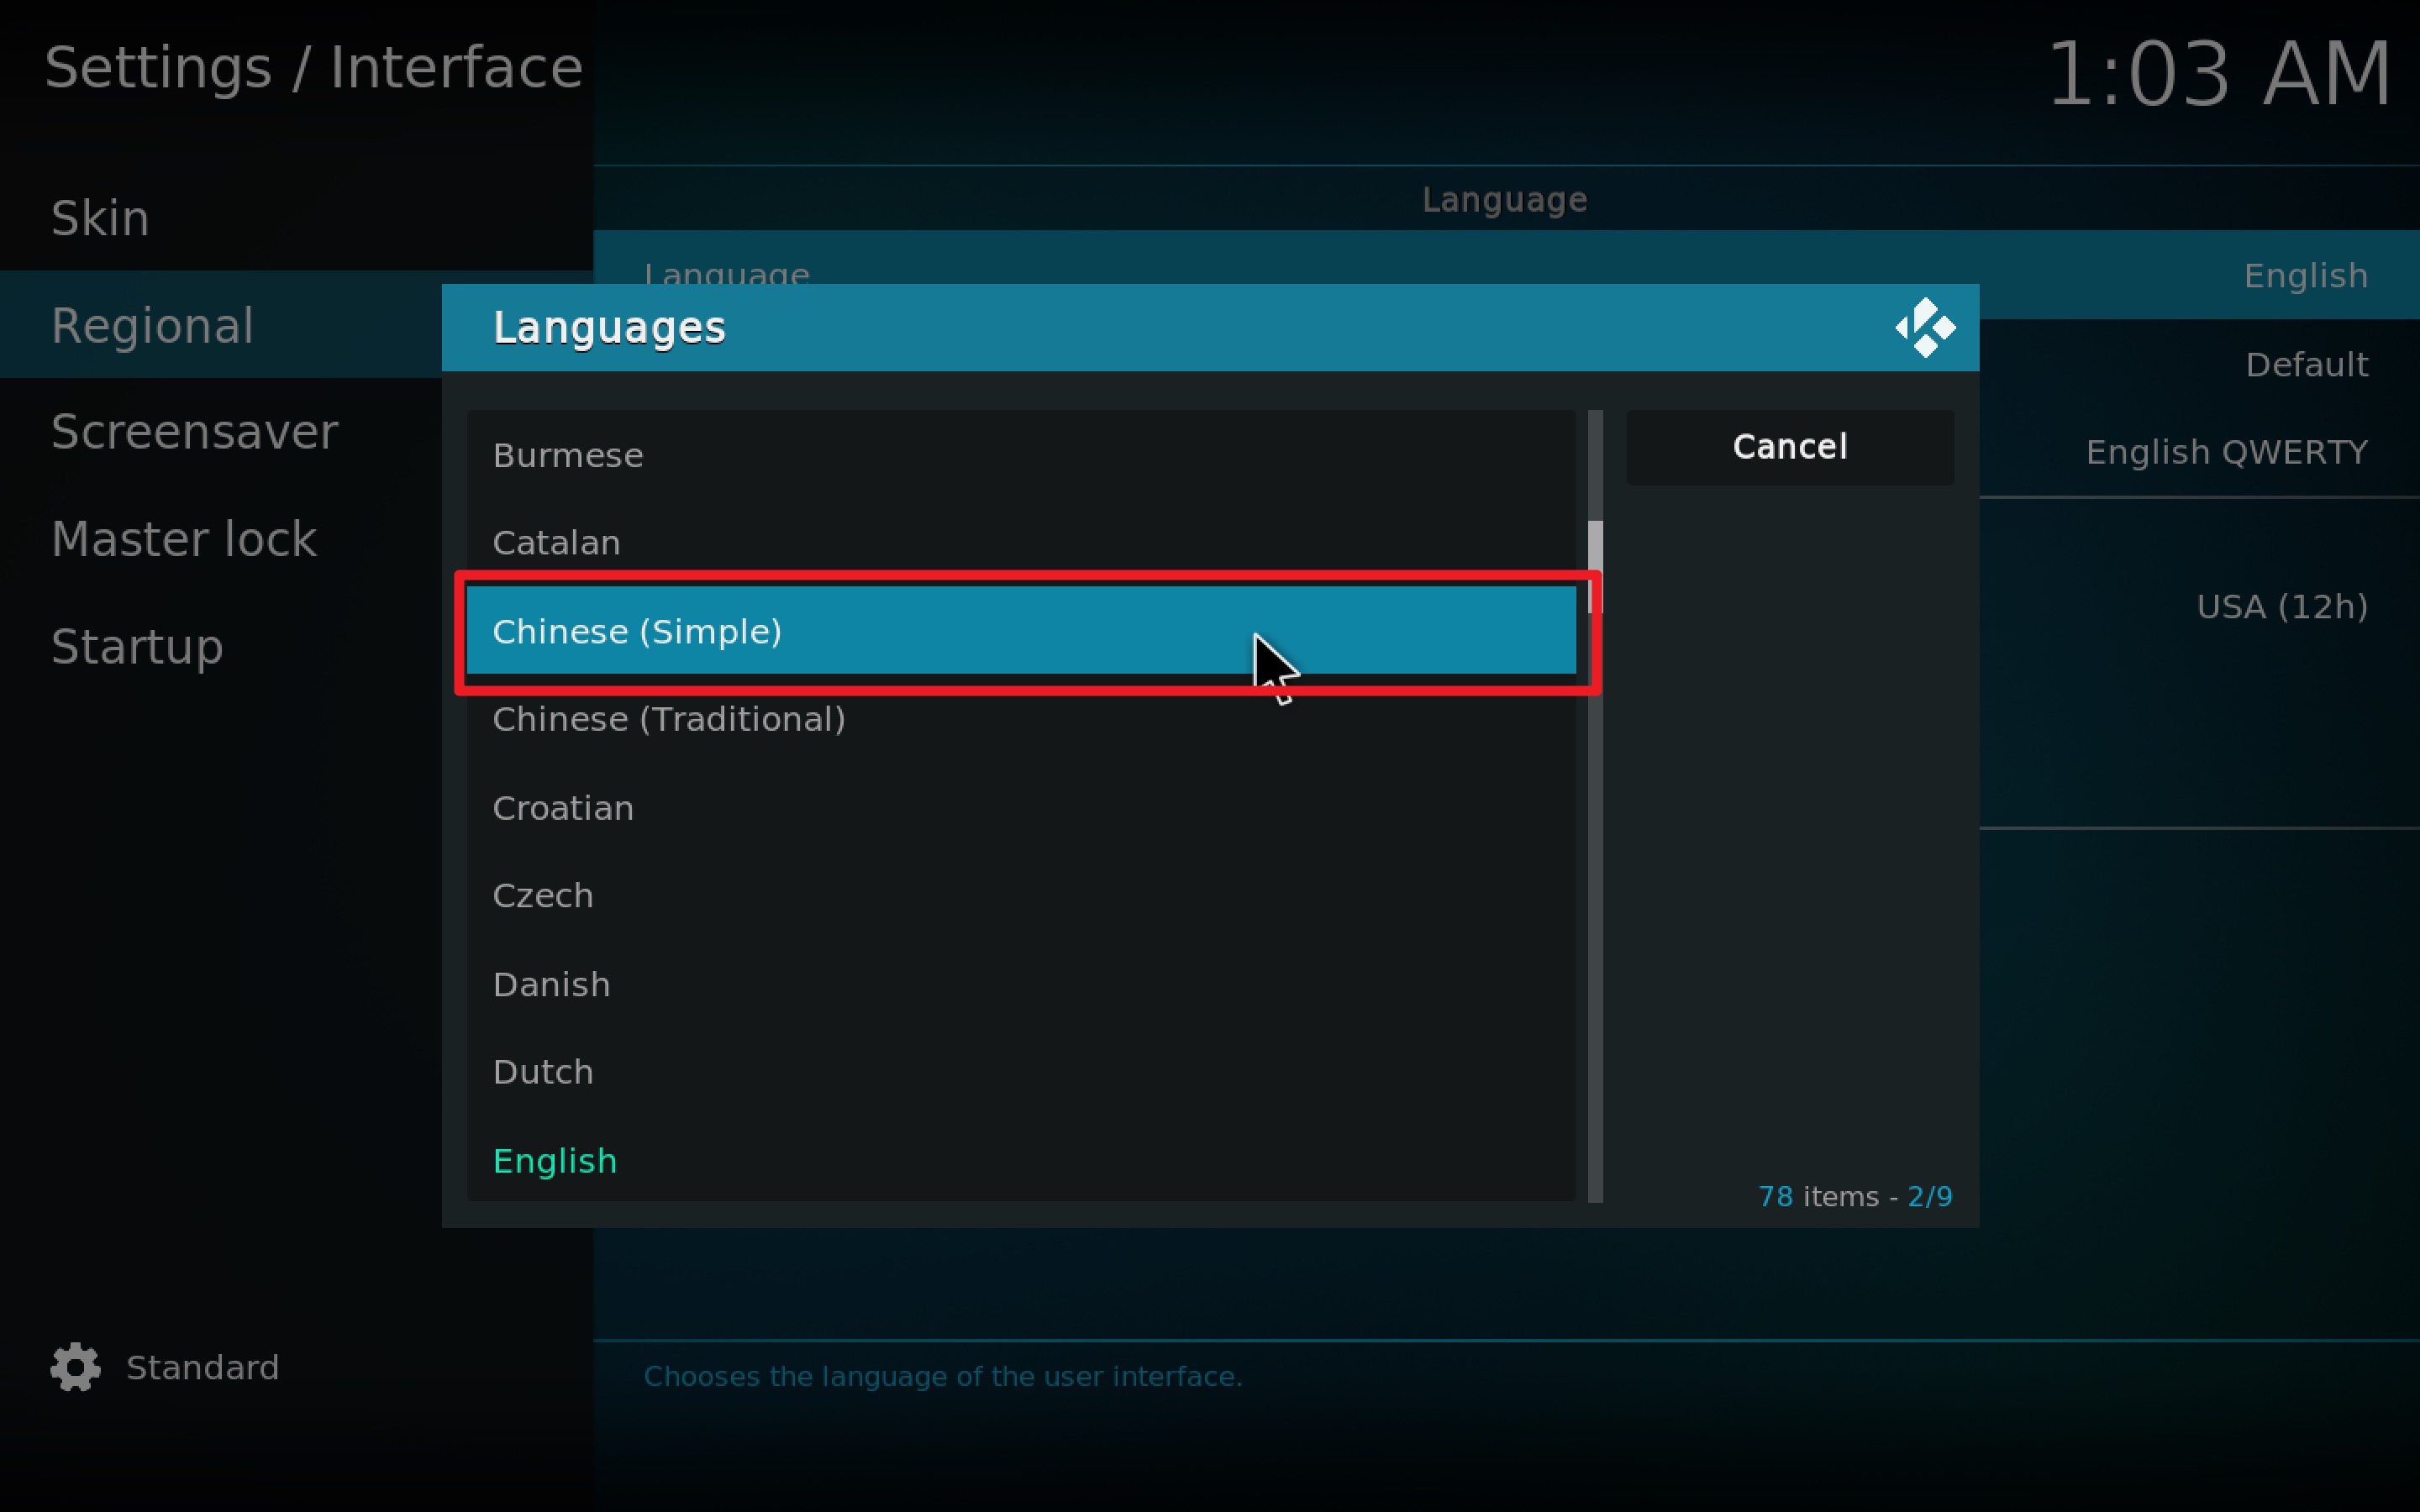Select Chinese (Simple) language
The image size is (2420, 1512).
(x=637, y=632)
